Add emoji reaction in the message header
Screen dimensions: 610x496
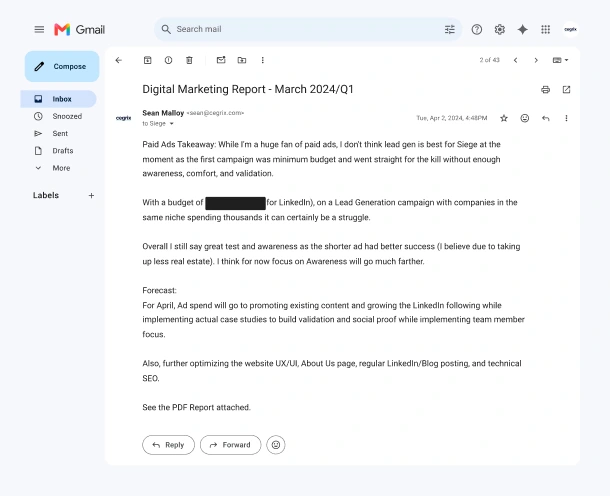click(x=525, y=118)
